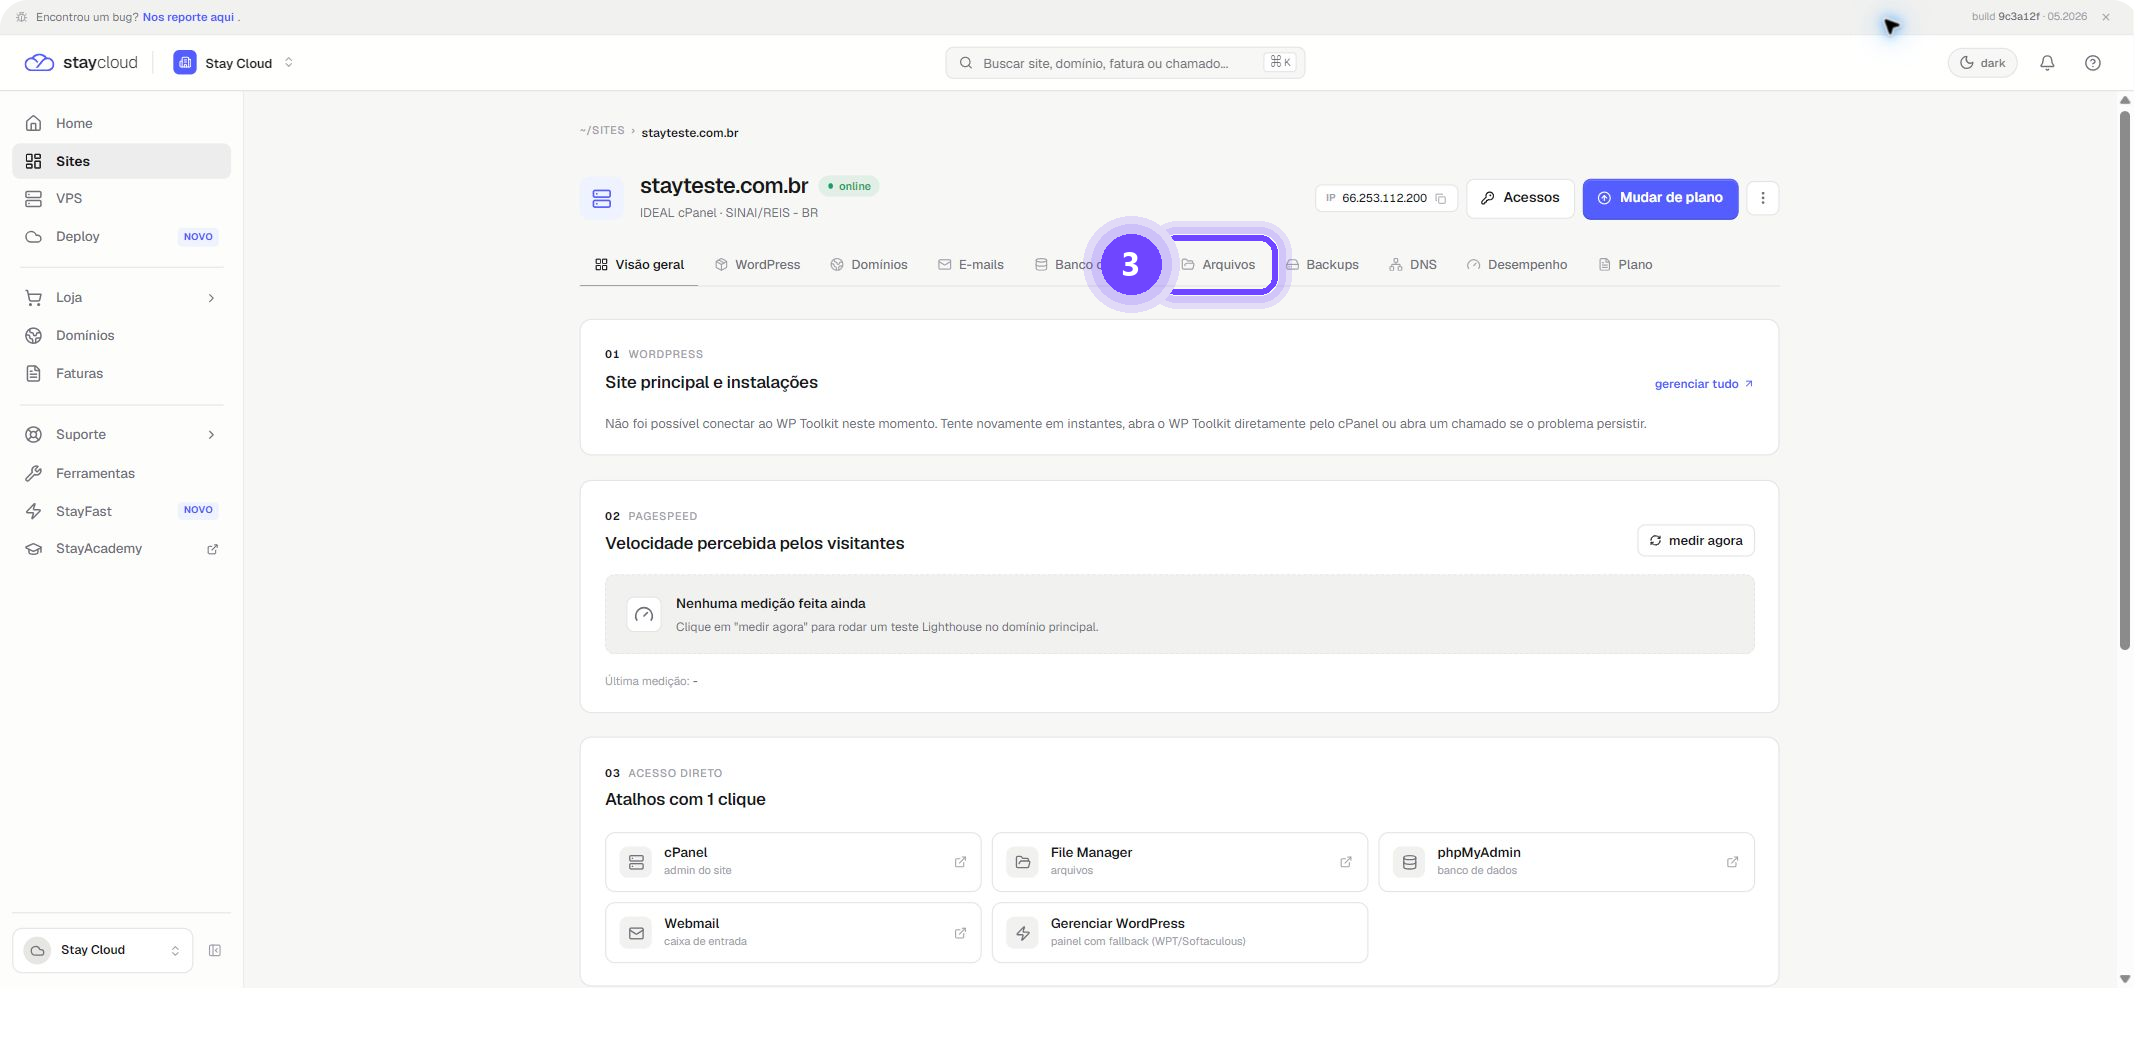Open the File Manager shortcut card
2140x1045 pixels.
pyautogui.click(x=1179, y=862)
